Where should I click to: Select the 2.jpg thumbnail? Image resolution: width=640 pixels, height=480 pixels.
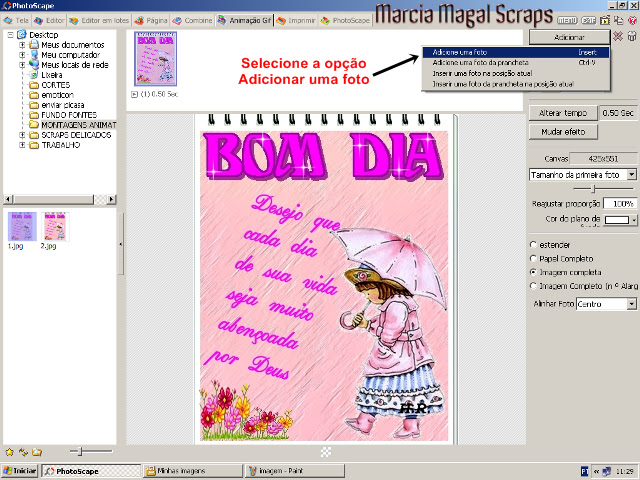coord(55,227)
